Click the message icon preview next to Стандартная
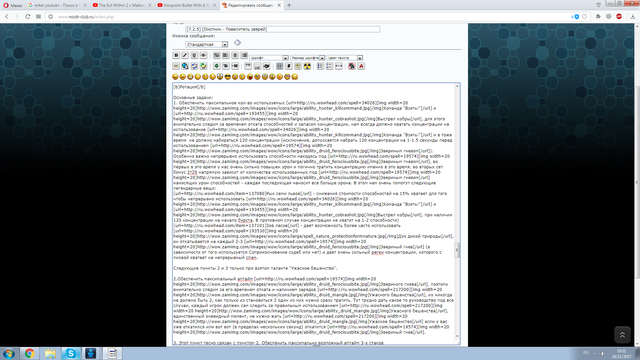 pyautogui.click(x=237, y=43)
